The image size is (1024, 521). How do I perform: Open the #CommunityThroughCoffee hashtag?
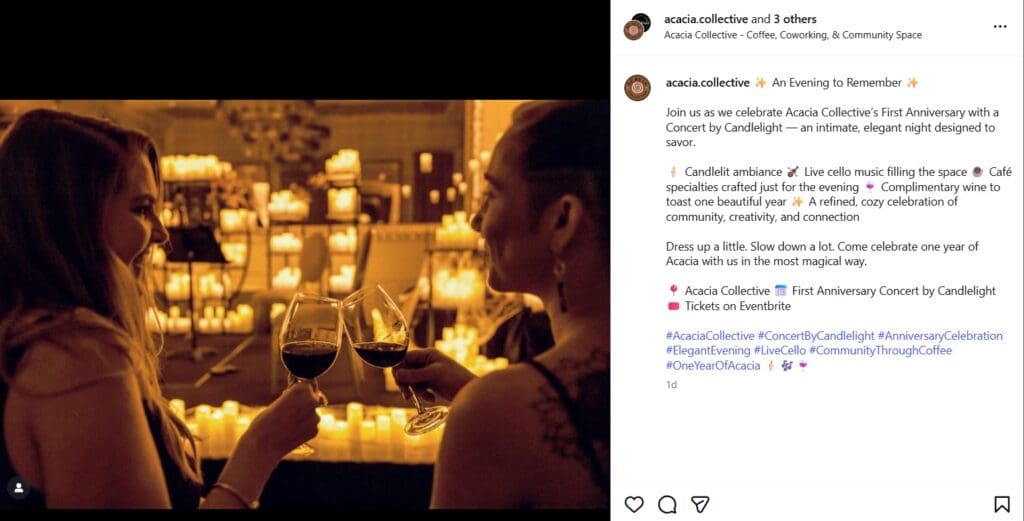890,351
